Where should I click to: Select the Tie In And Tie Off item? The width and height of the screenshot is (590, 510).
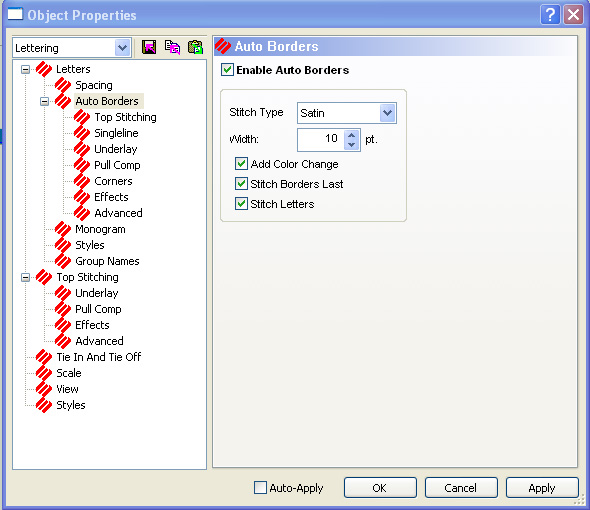coord(99,357)
